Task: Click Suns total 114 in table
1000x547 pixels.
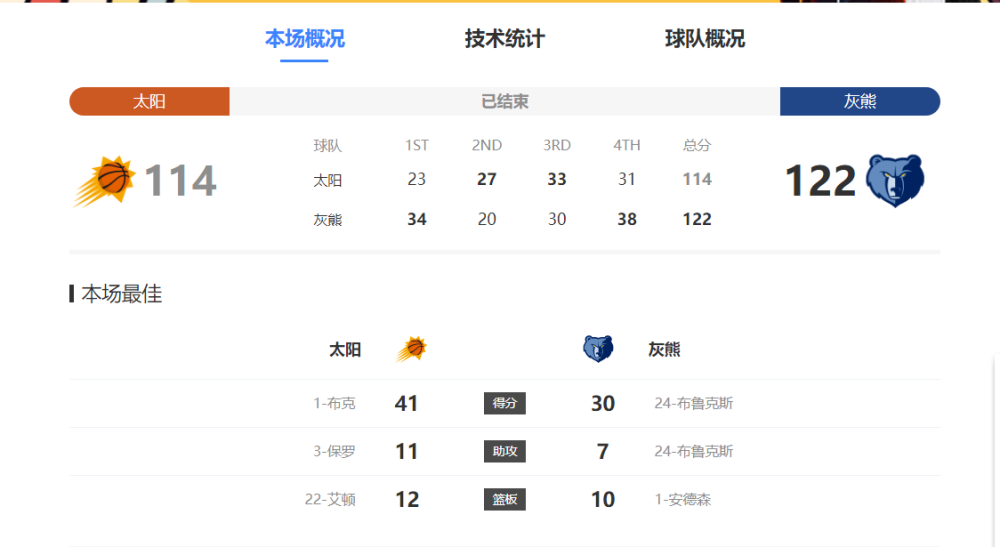Action: (x=696, y=179)
